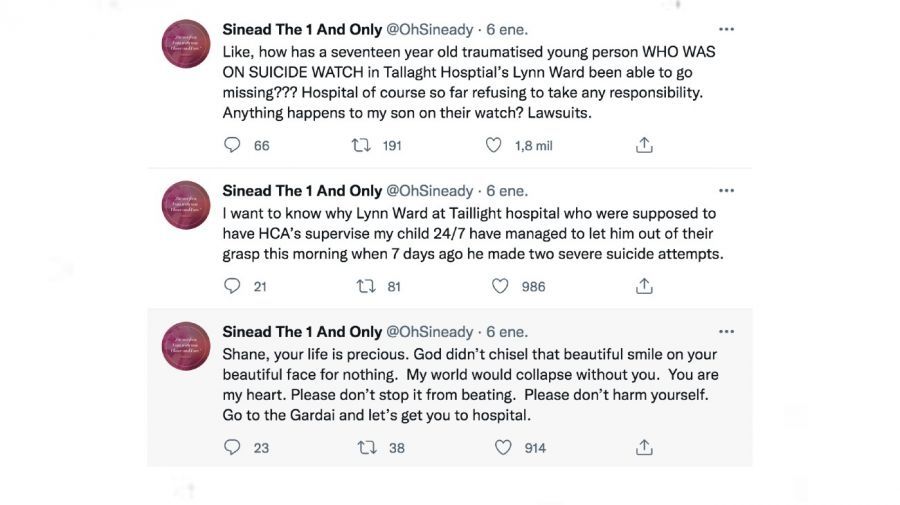Open more options on the second tweet
This screenshot has height=505, width=900.
pyautogui.click(x=727, y=190)
